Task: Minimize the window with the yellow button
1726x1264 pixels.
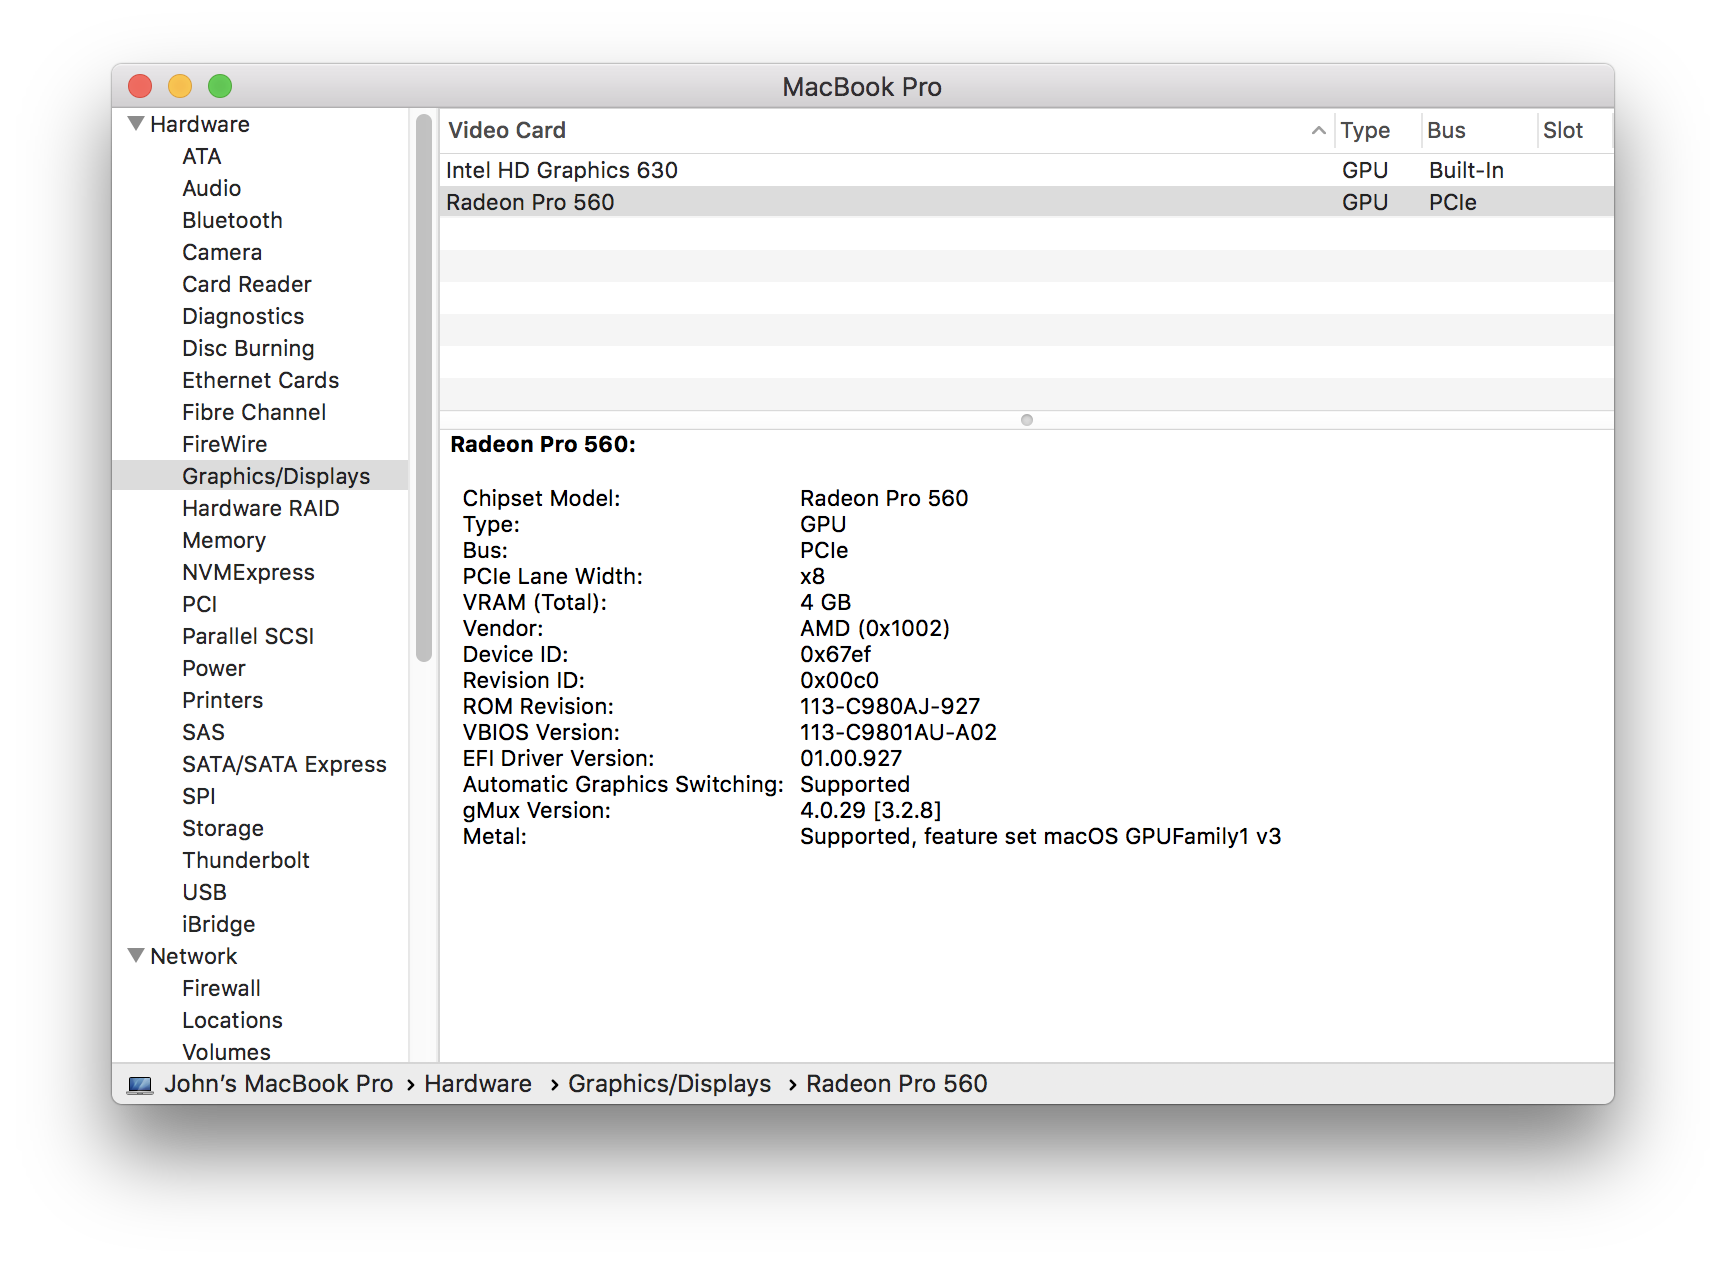Action: click(x=180, y=87)
